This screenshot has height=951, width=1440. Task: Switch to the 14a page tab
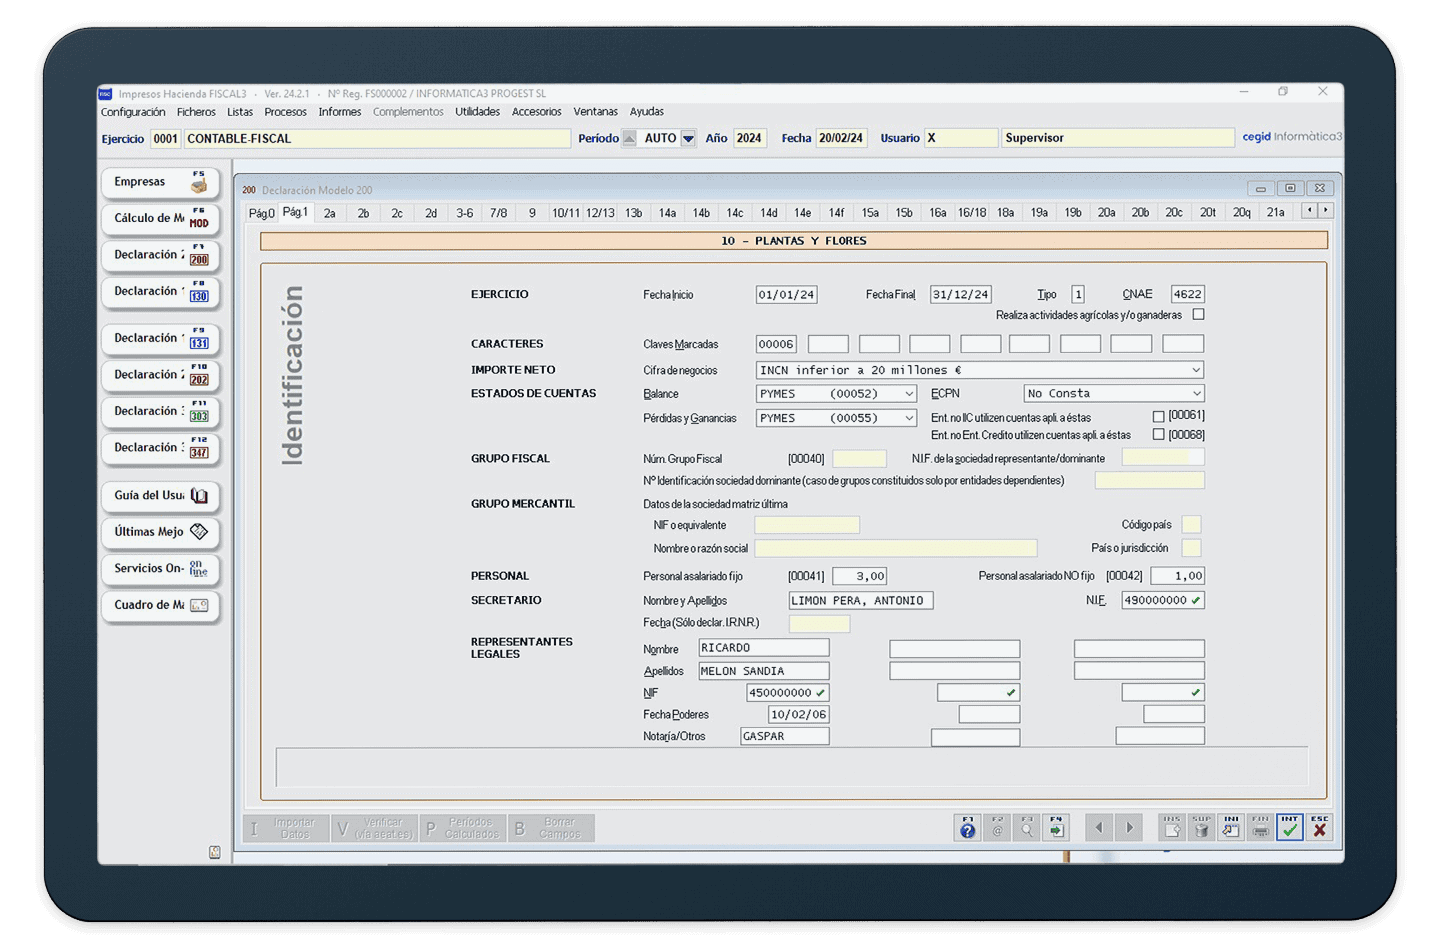[x=667, y=213]
